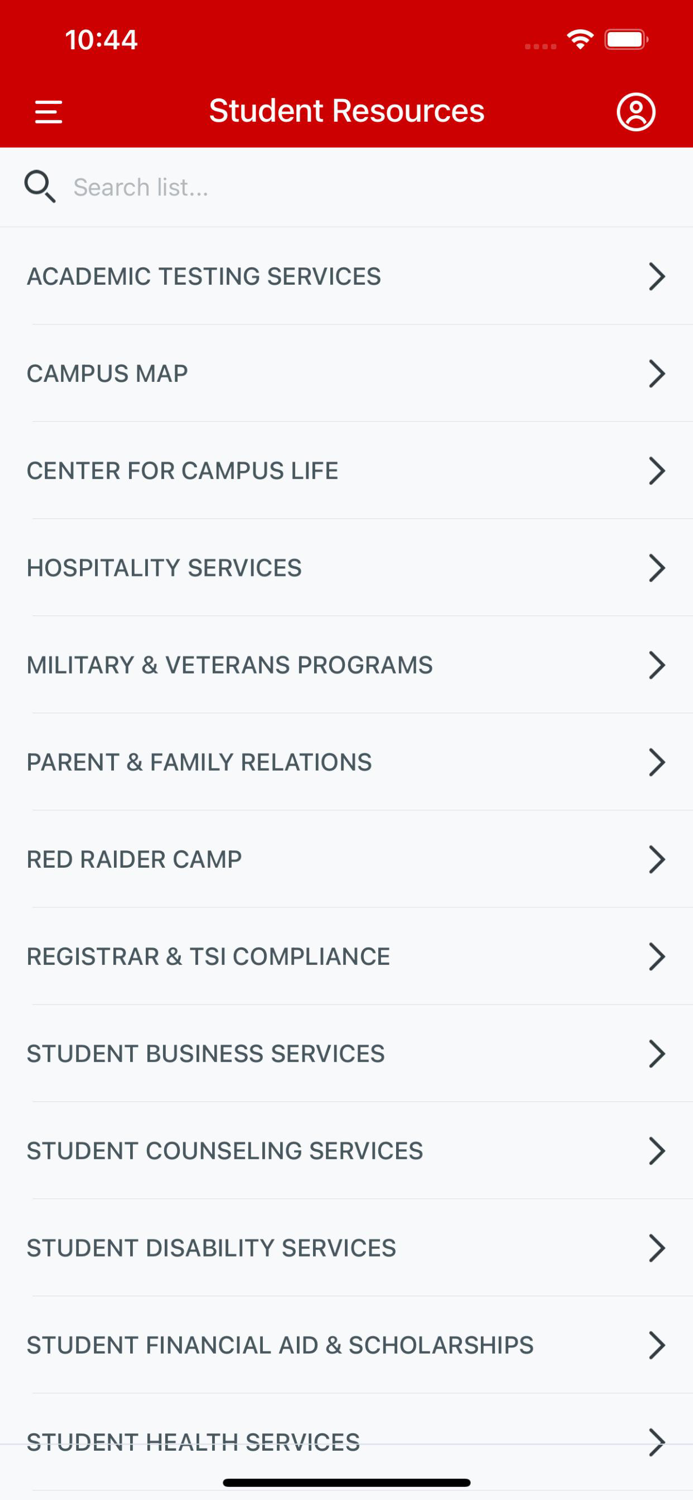
Task: Open Student Financial Aid & Scholarships
Action: click(x=280, y=1345)
